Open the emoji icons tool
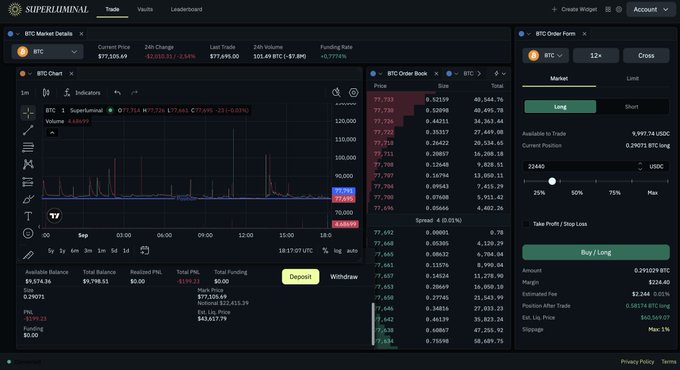Viewport: 680px width, 370px height. 28,233
